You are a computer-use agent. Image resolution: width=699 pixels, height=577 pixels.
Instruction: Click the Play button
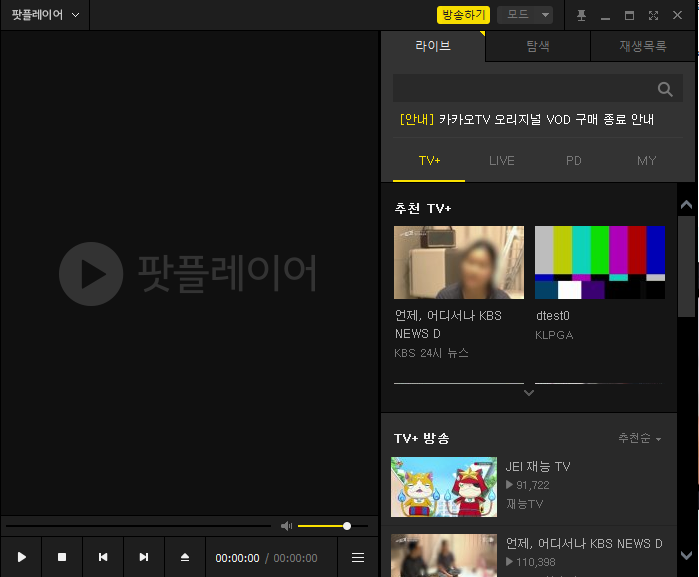pyautogui.click(x=21, y=557)
